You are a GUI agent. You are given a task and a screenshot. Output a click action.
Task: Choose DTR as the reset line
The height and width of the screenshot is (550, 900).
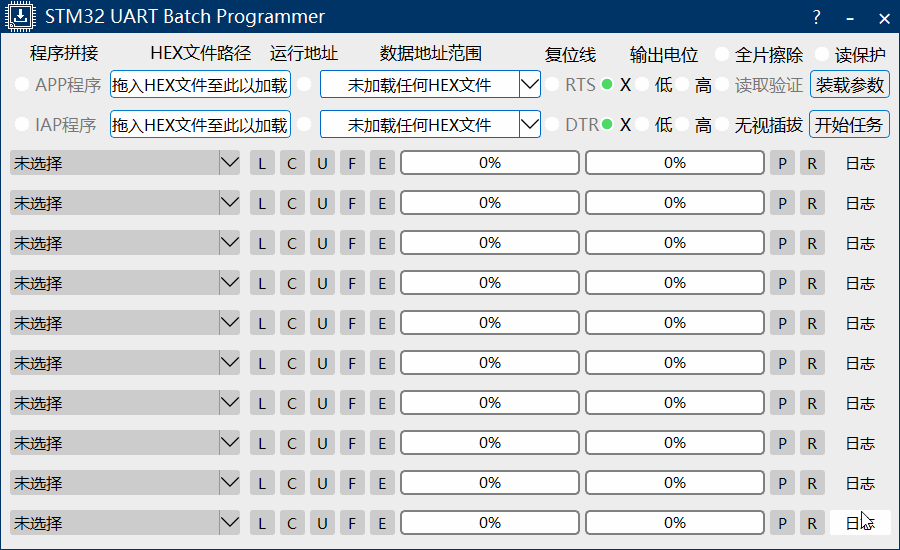552,124
